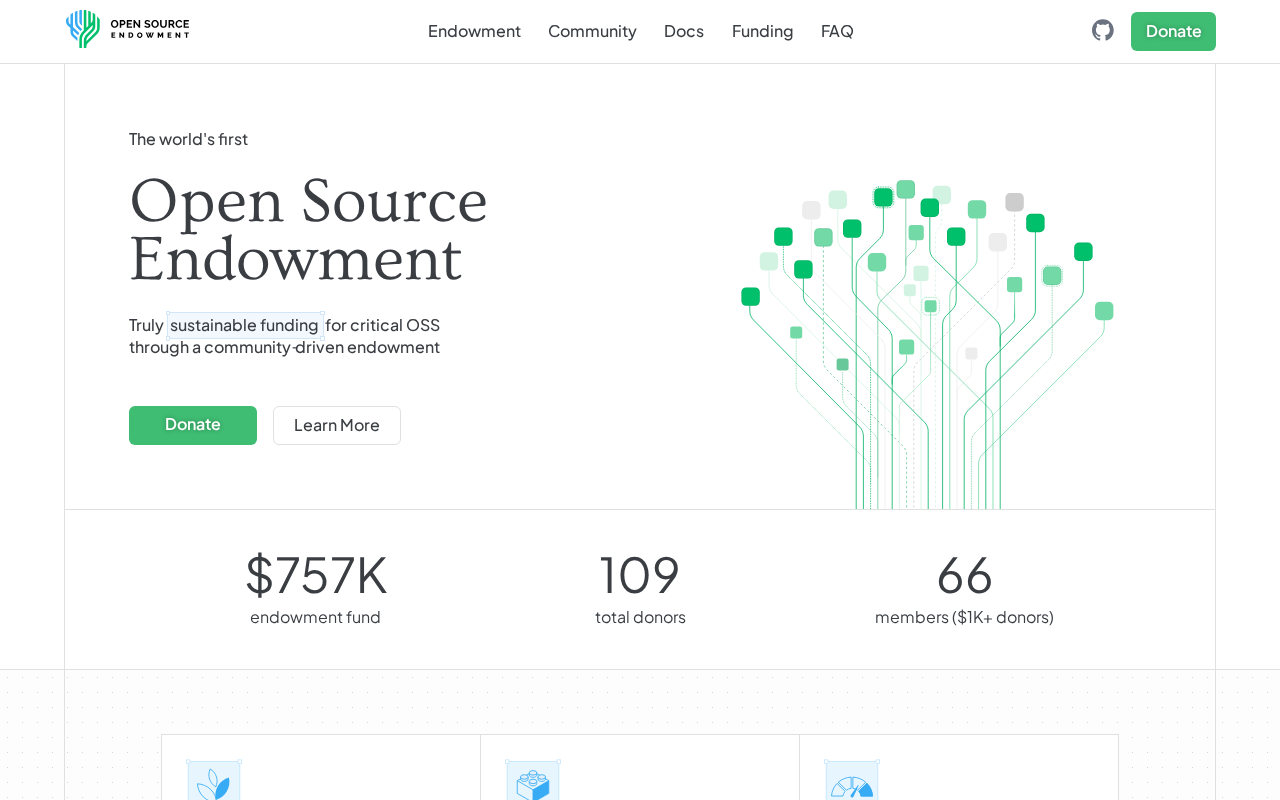Go to the Community nav item
Viewport: 1280px width, 800px height.
pos(592,31)
